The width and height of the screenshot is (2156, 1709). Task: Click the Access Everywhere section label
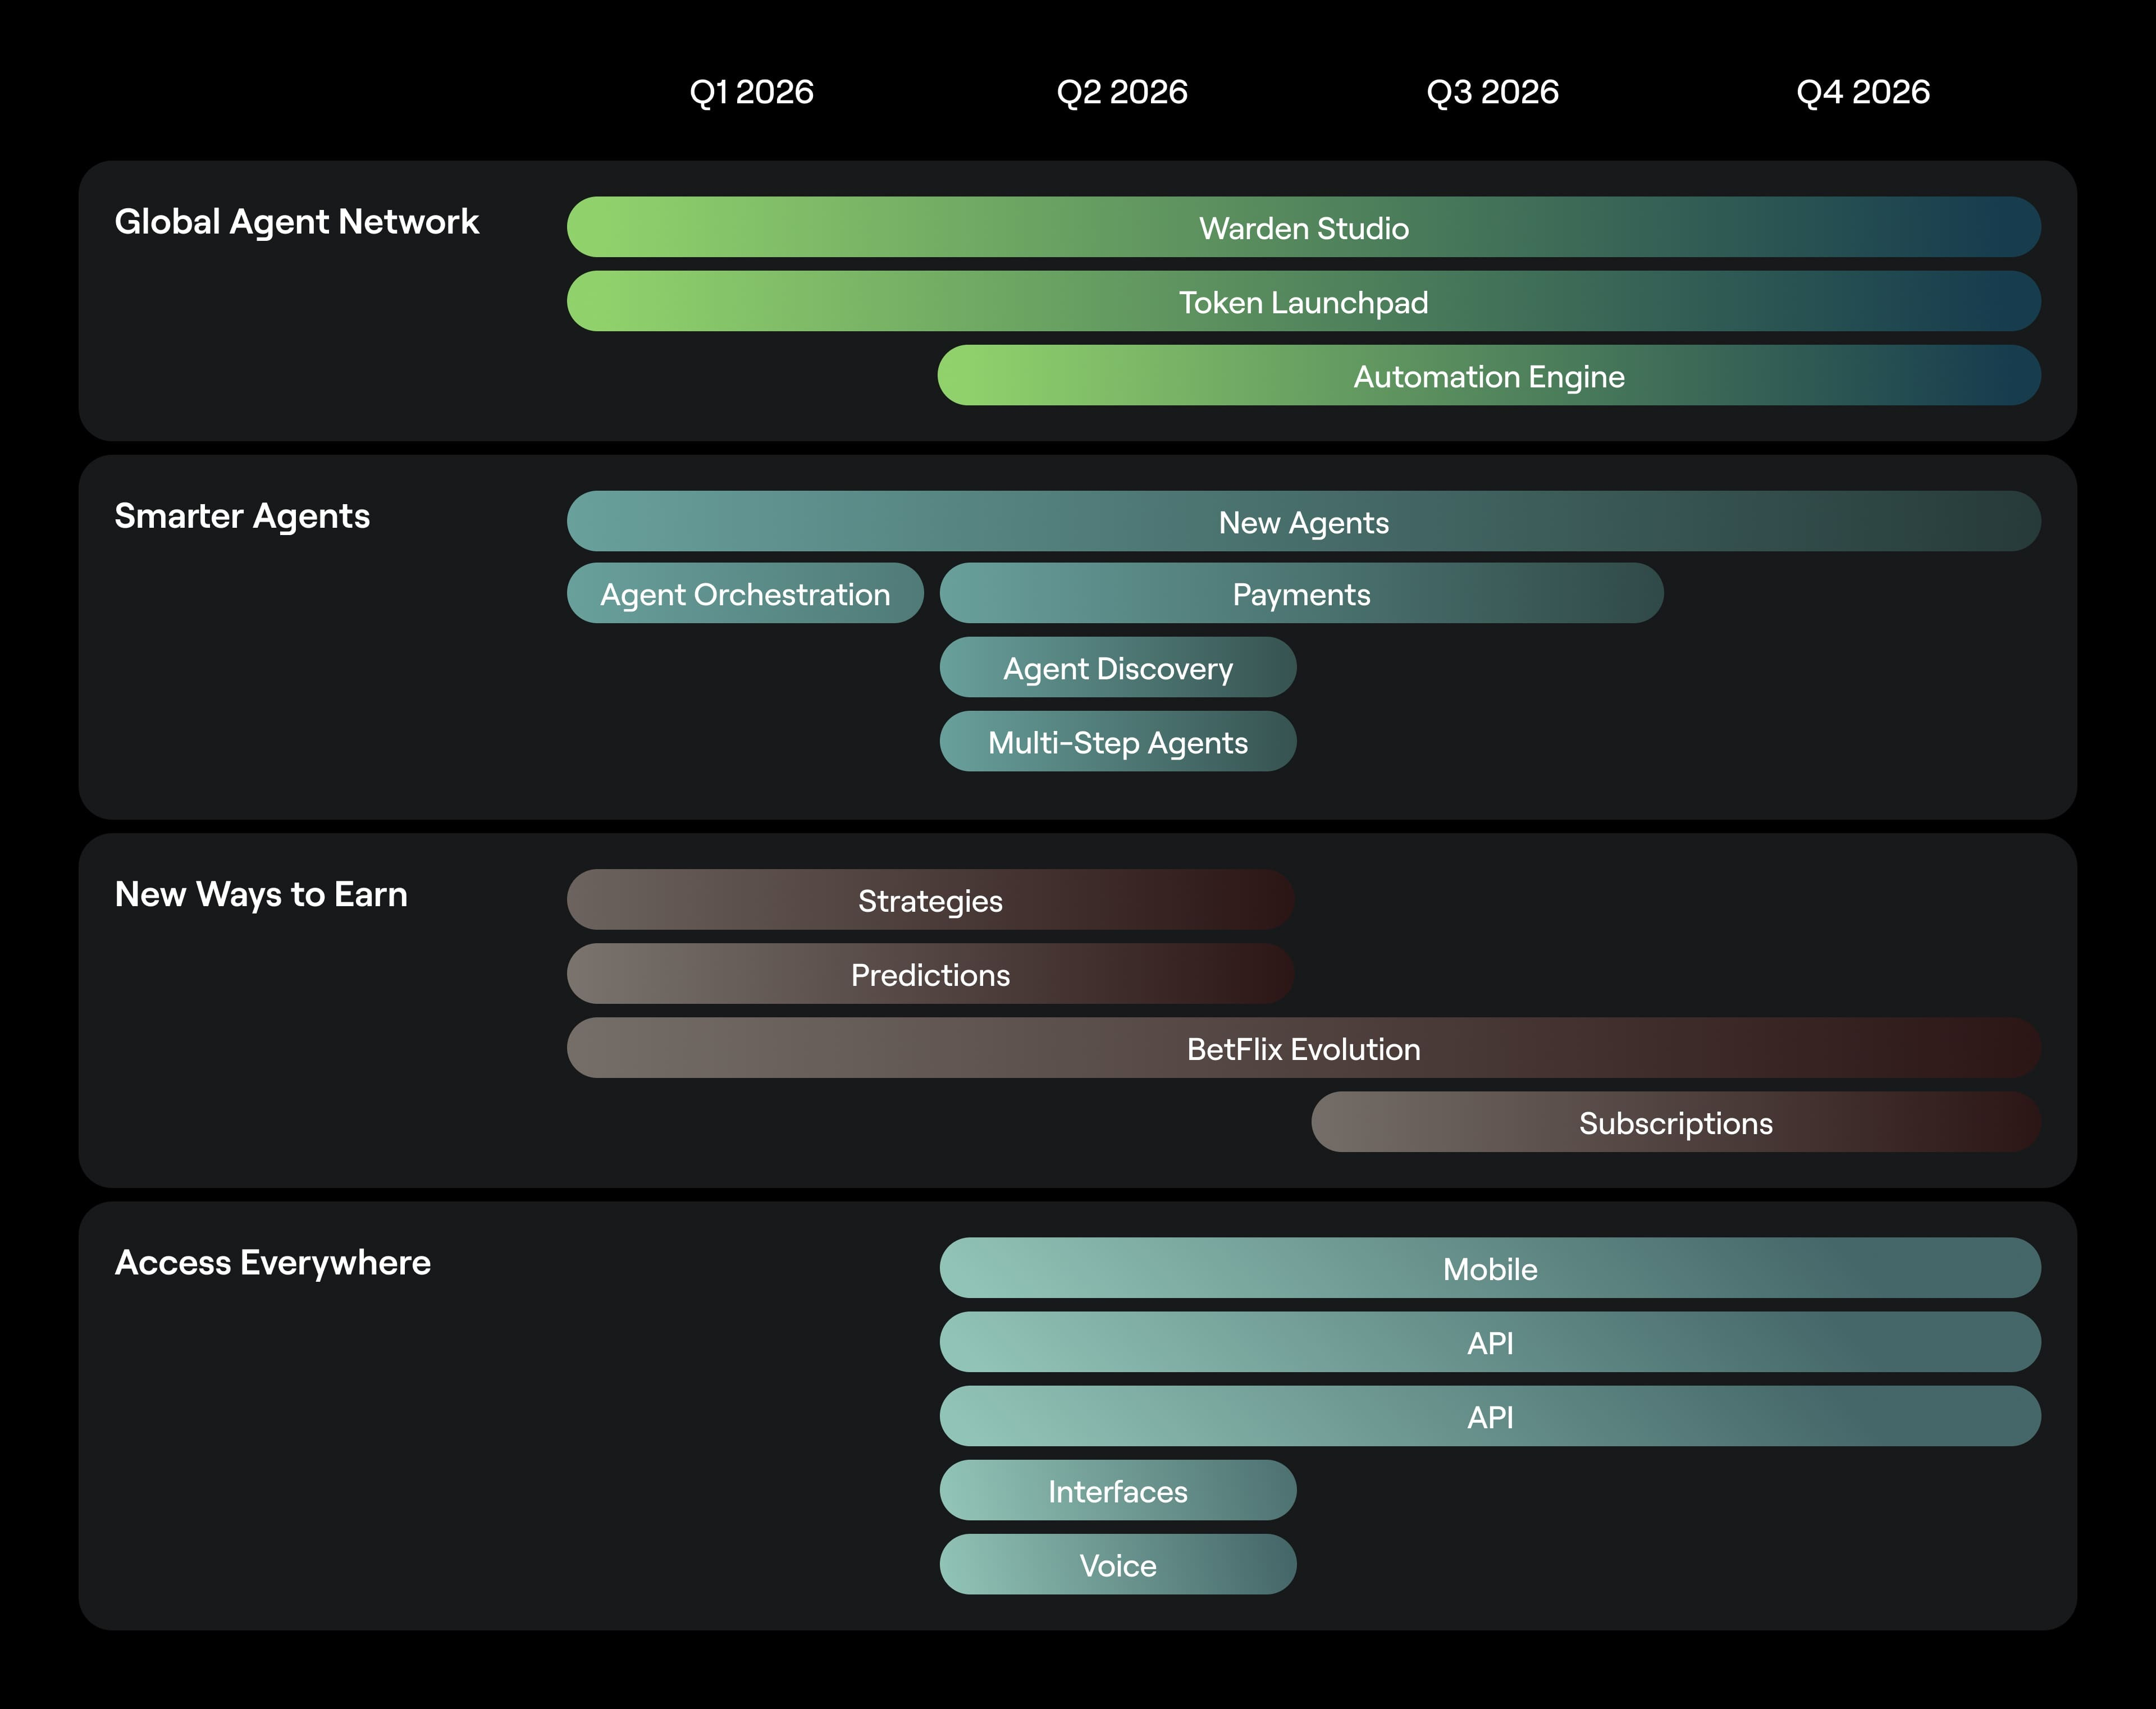pos(272,1262)
